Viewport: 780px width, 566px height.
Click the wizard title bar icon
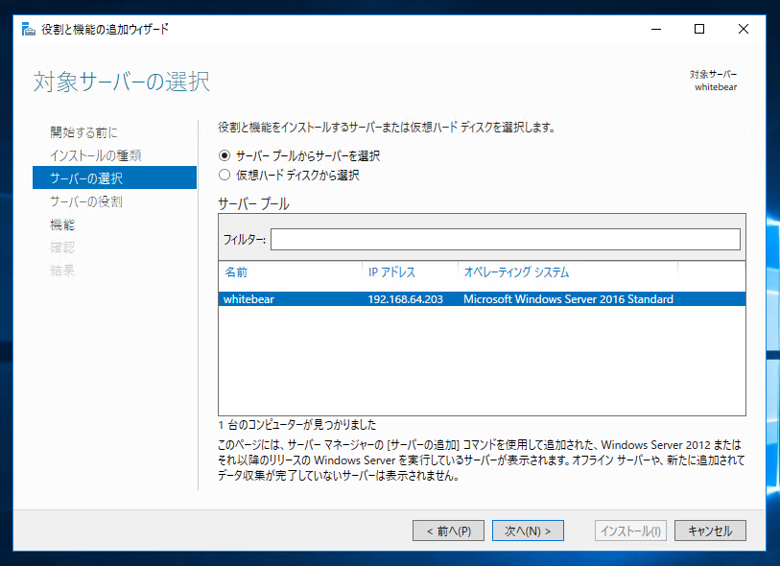[x=28, y=29]
